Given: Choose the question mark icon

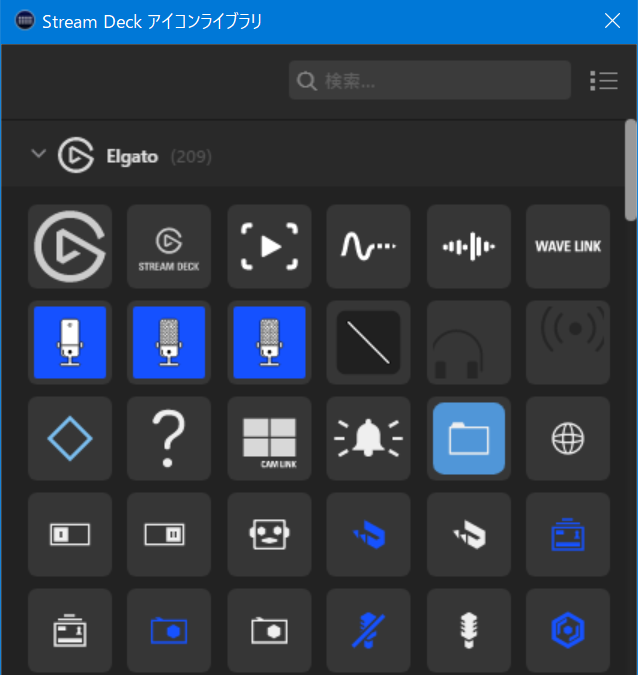Looking at the screenshot, I should pos(169,438).
